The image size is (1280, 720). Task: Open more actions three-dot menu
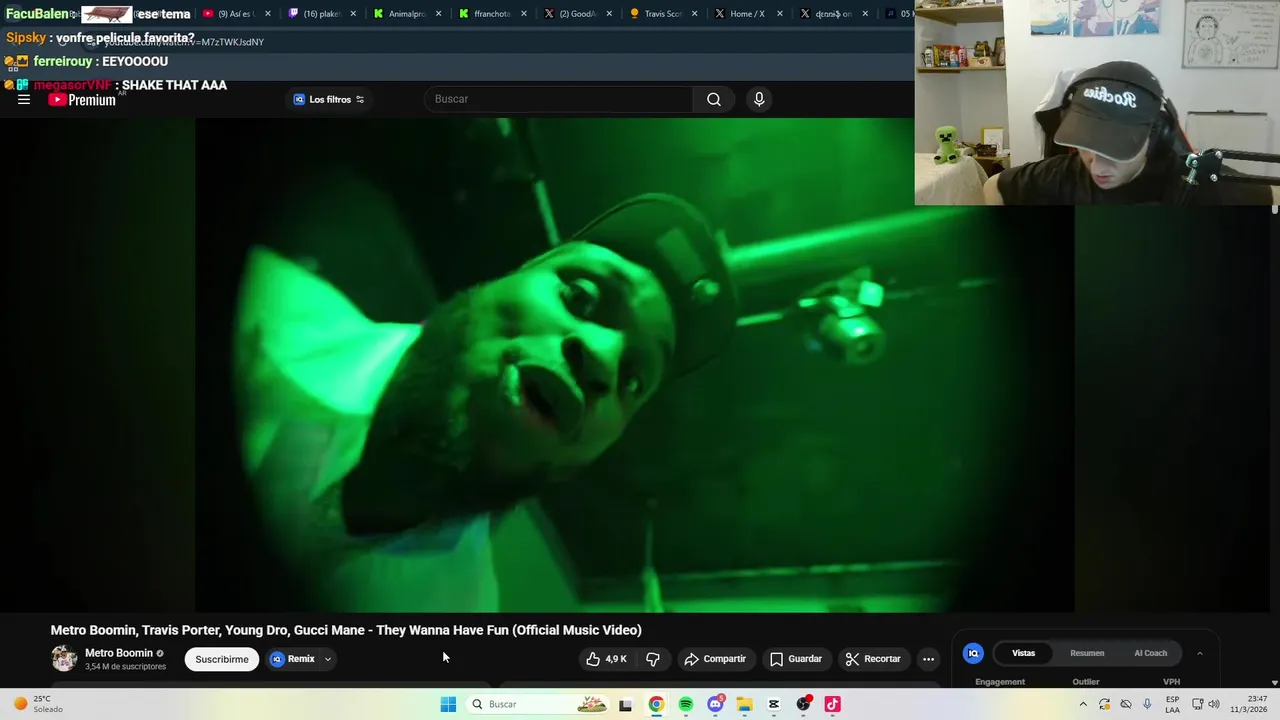928,659
